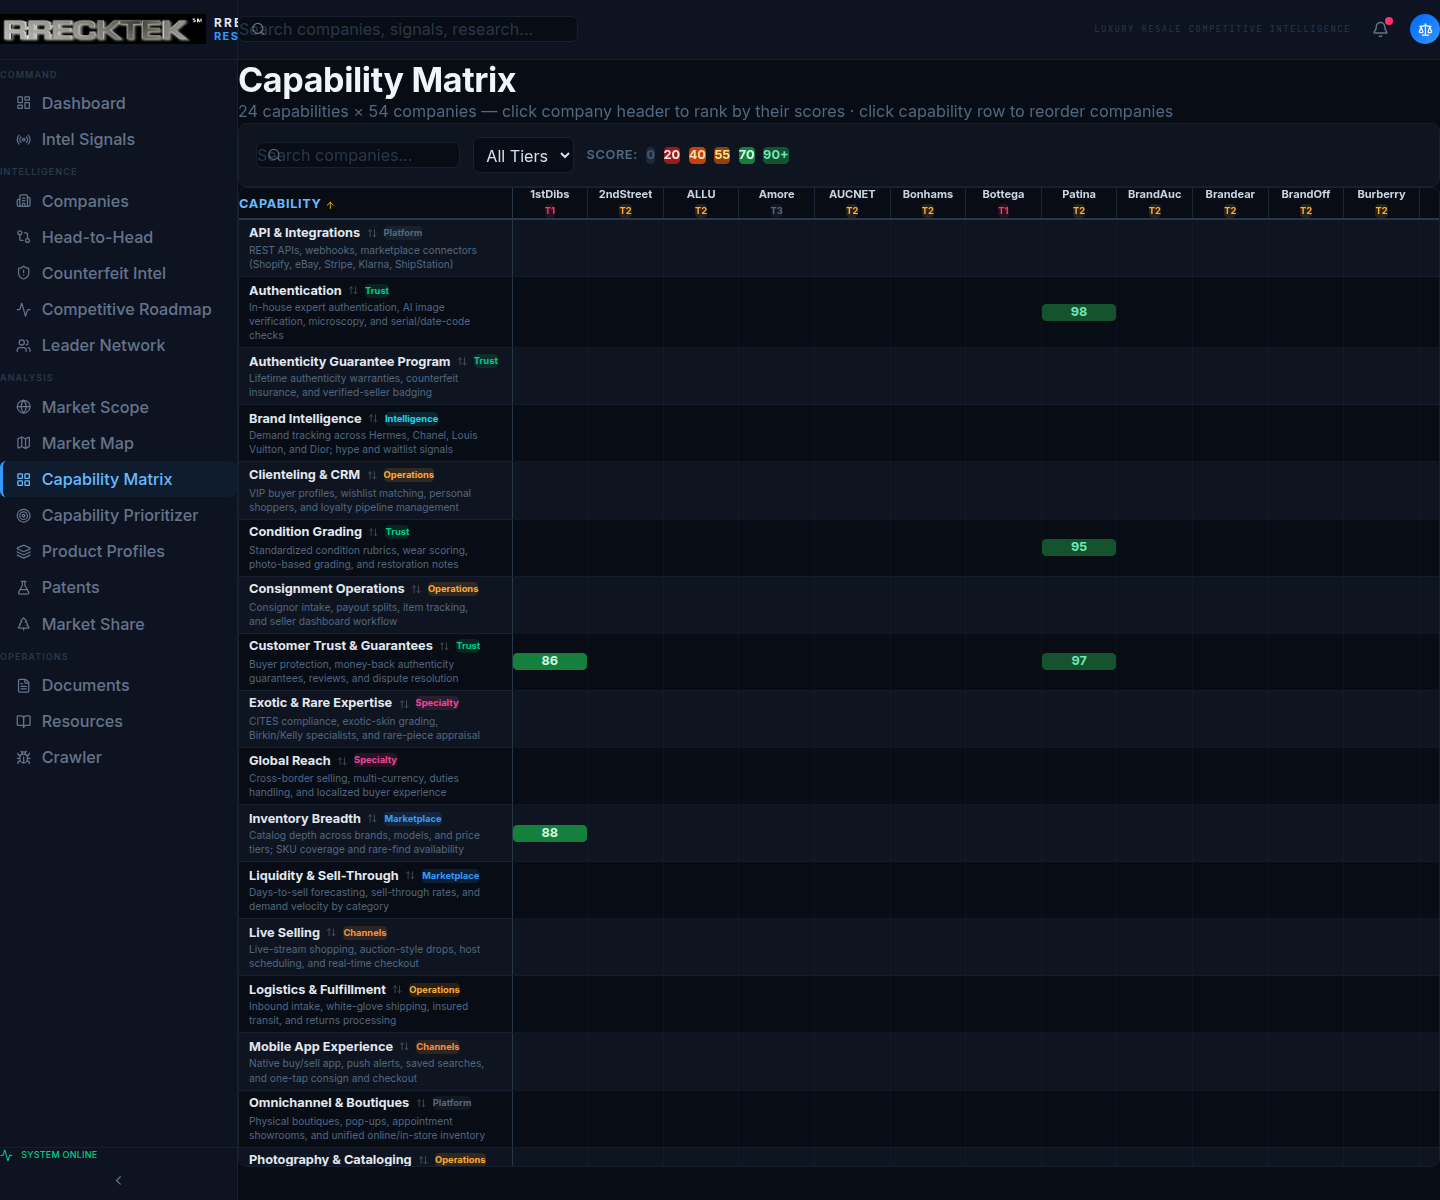Viewport: 1440px width, 1200px height.
Task: Click the Intel Signals broadcast icon
Action: [x=24, y=139]
